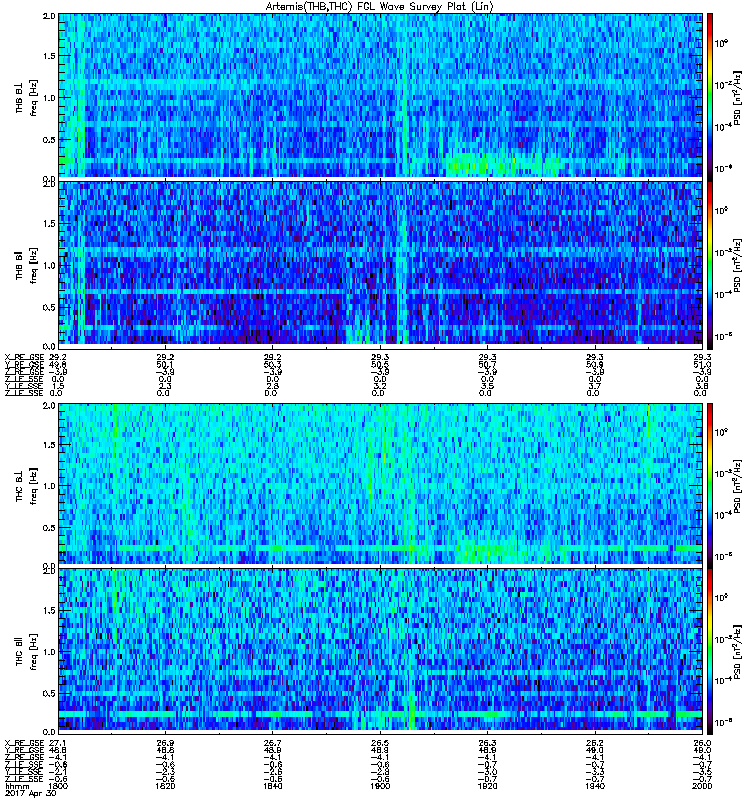This screenshot has height=800, width=750.
Task: Click the '1900' time tick label
Action: pyautogui.click(x=380, y=786)
